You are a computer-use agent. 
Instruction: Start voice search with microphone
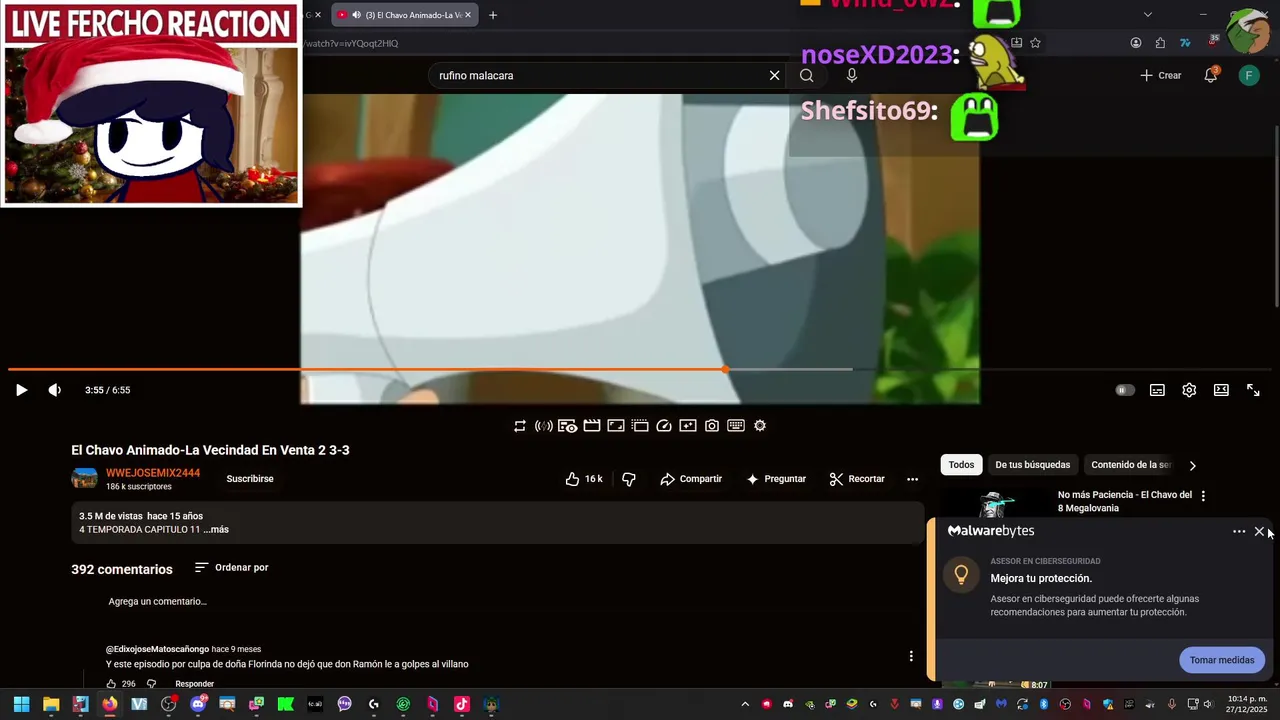[x=852, y=75]
